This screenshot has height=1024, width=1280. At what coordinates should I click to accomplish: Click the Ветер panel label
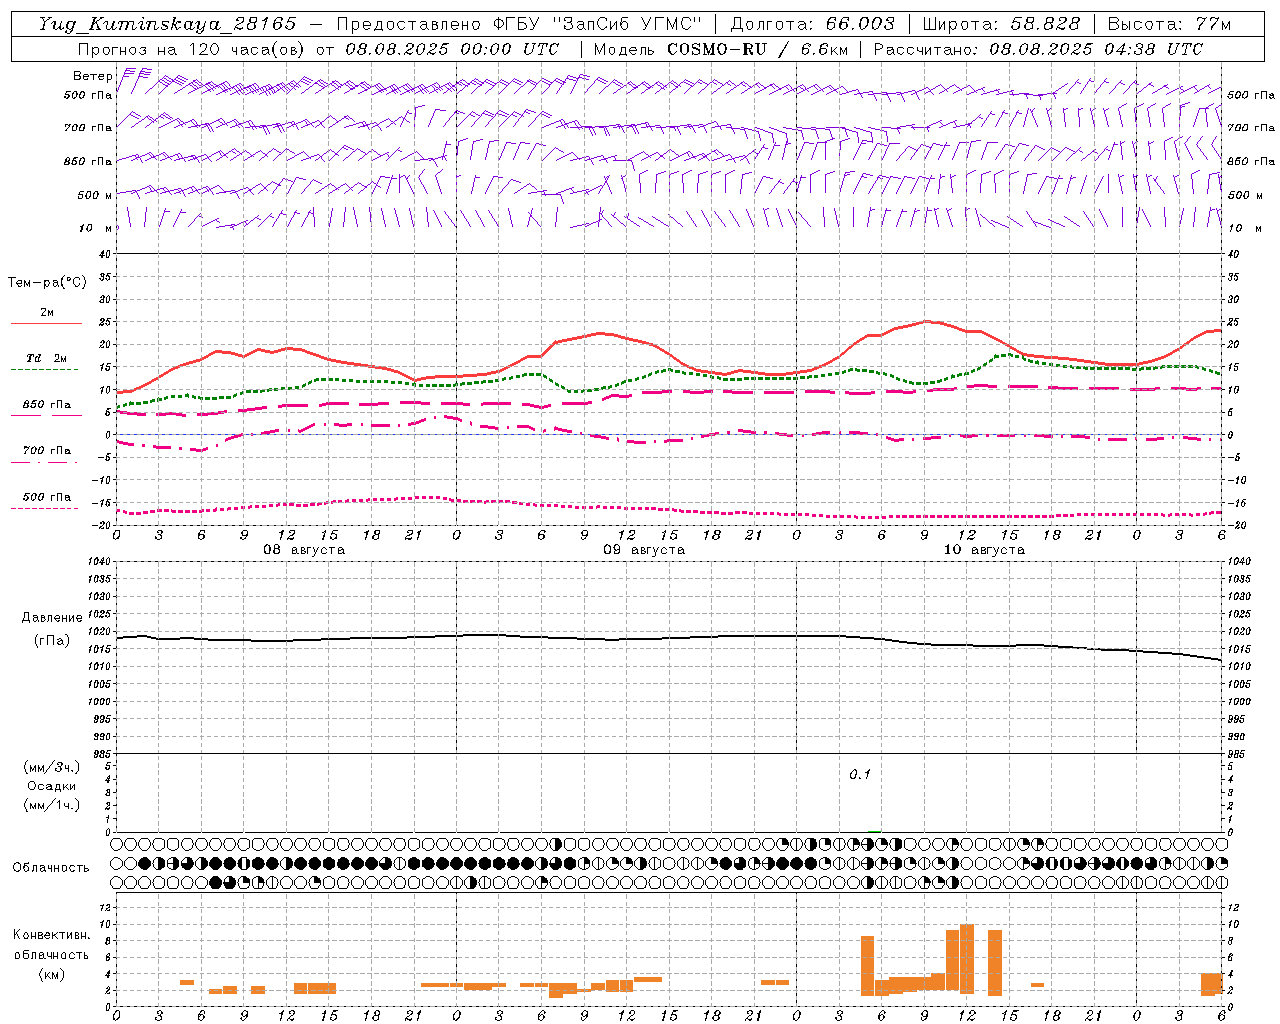pos(92,76)
